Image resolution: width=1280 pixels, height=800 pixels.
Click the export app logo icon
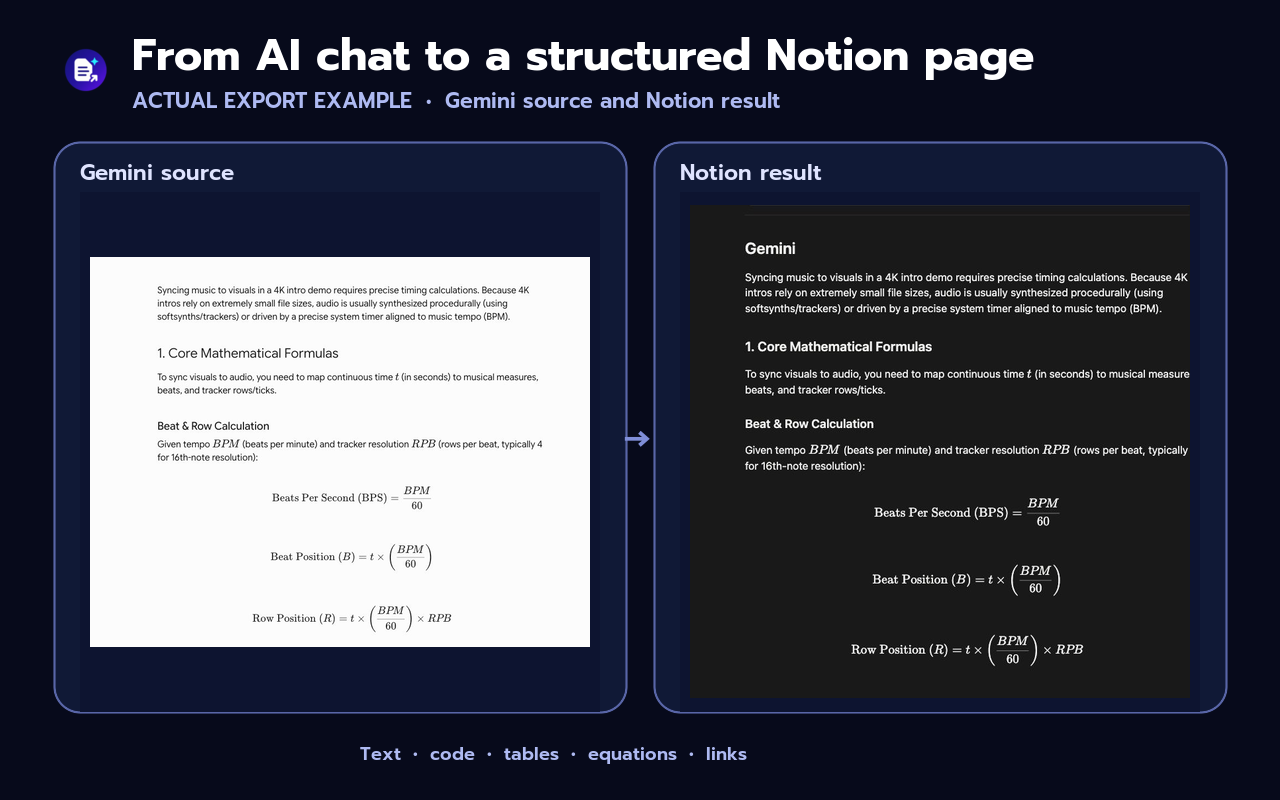[x=86, y=70]
